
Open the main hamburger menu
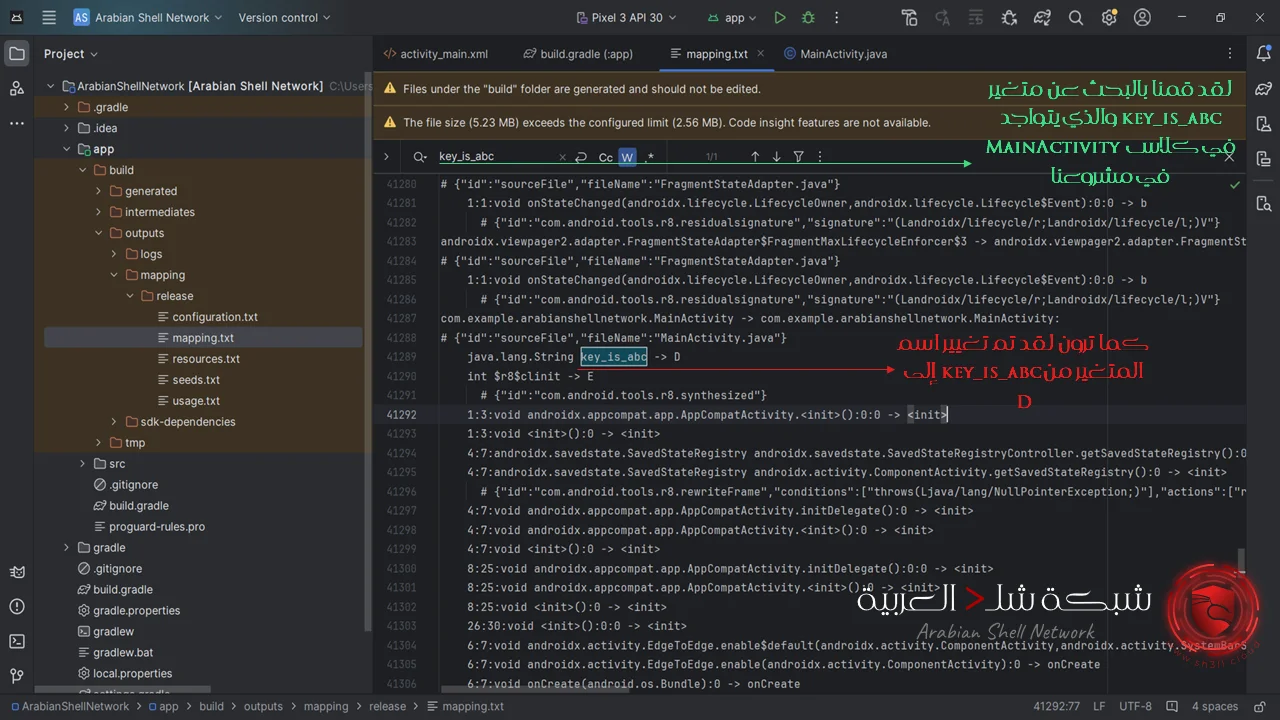click(47, 17)
